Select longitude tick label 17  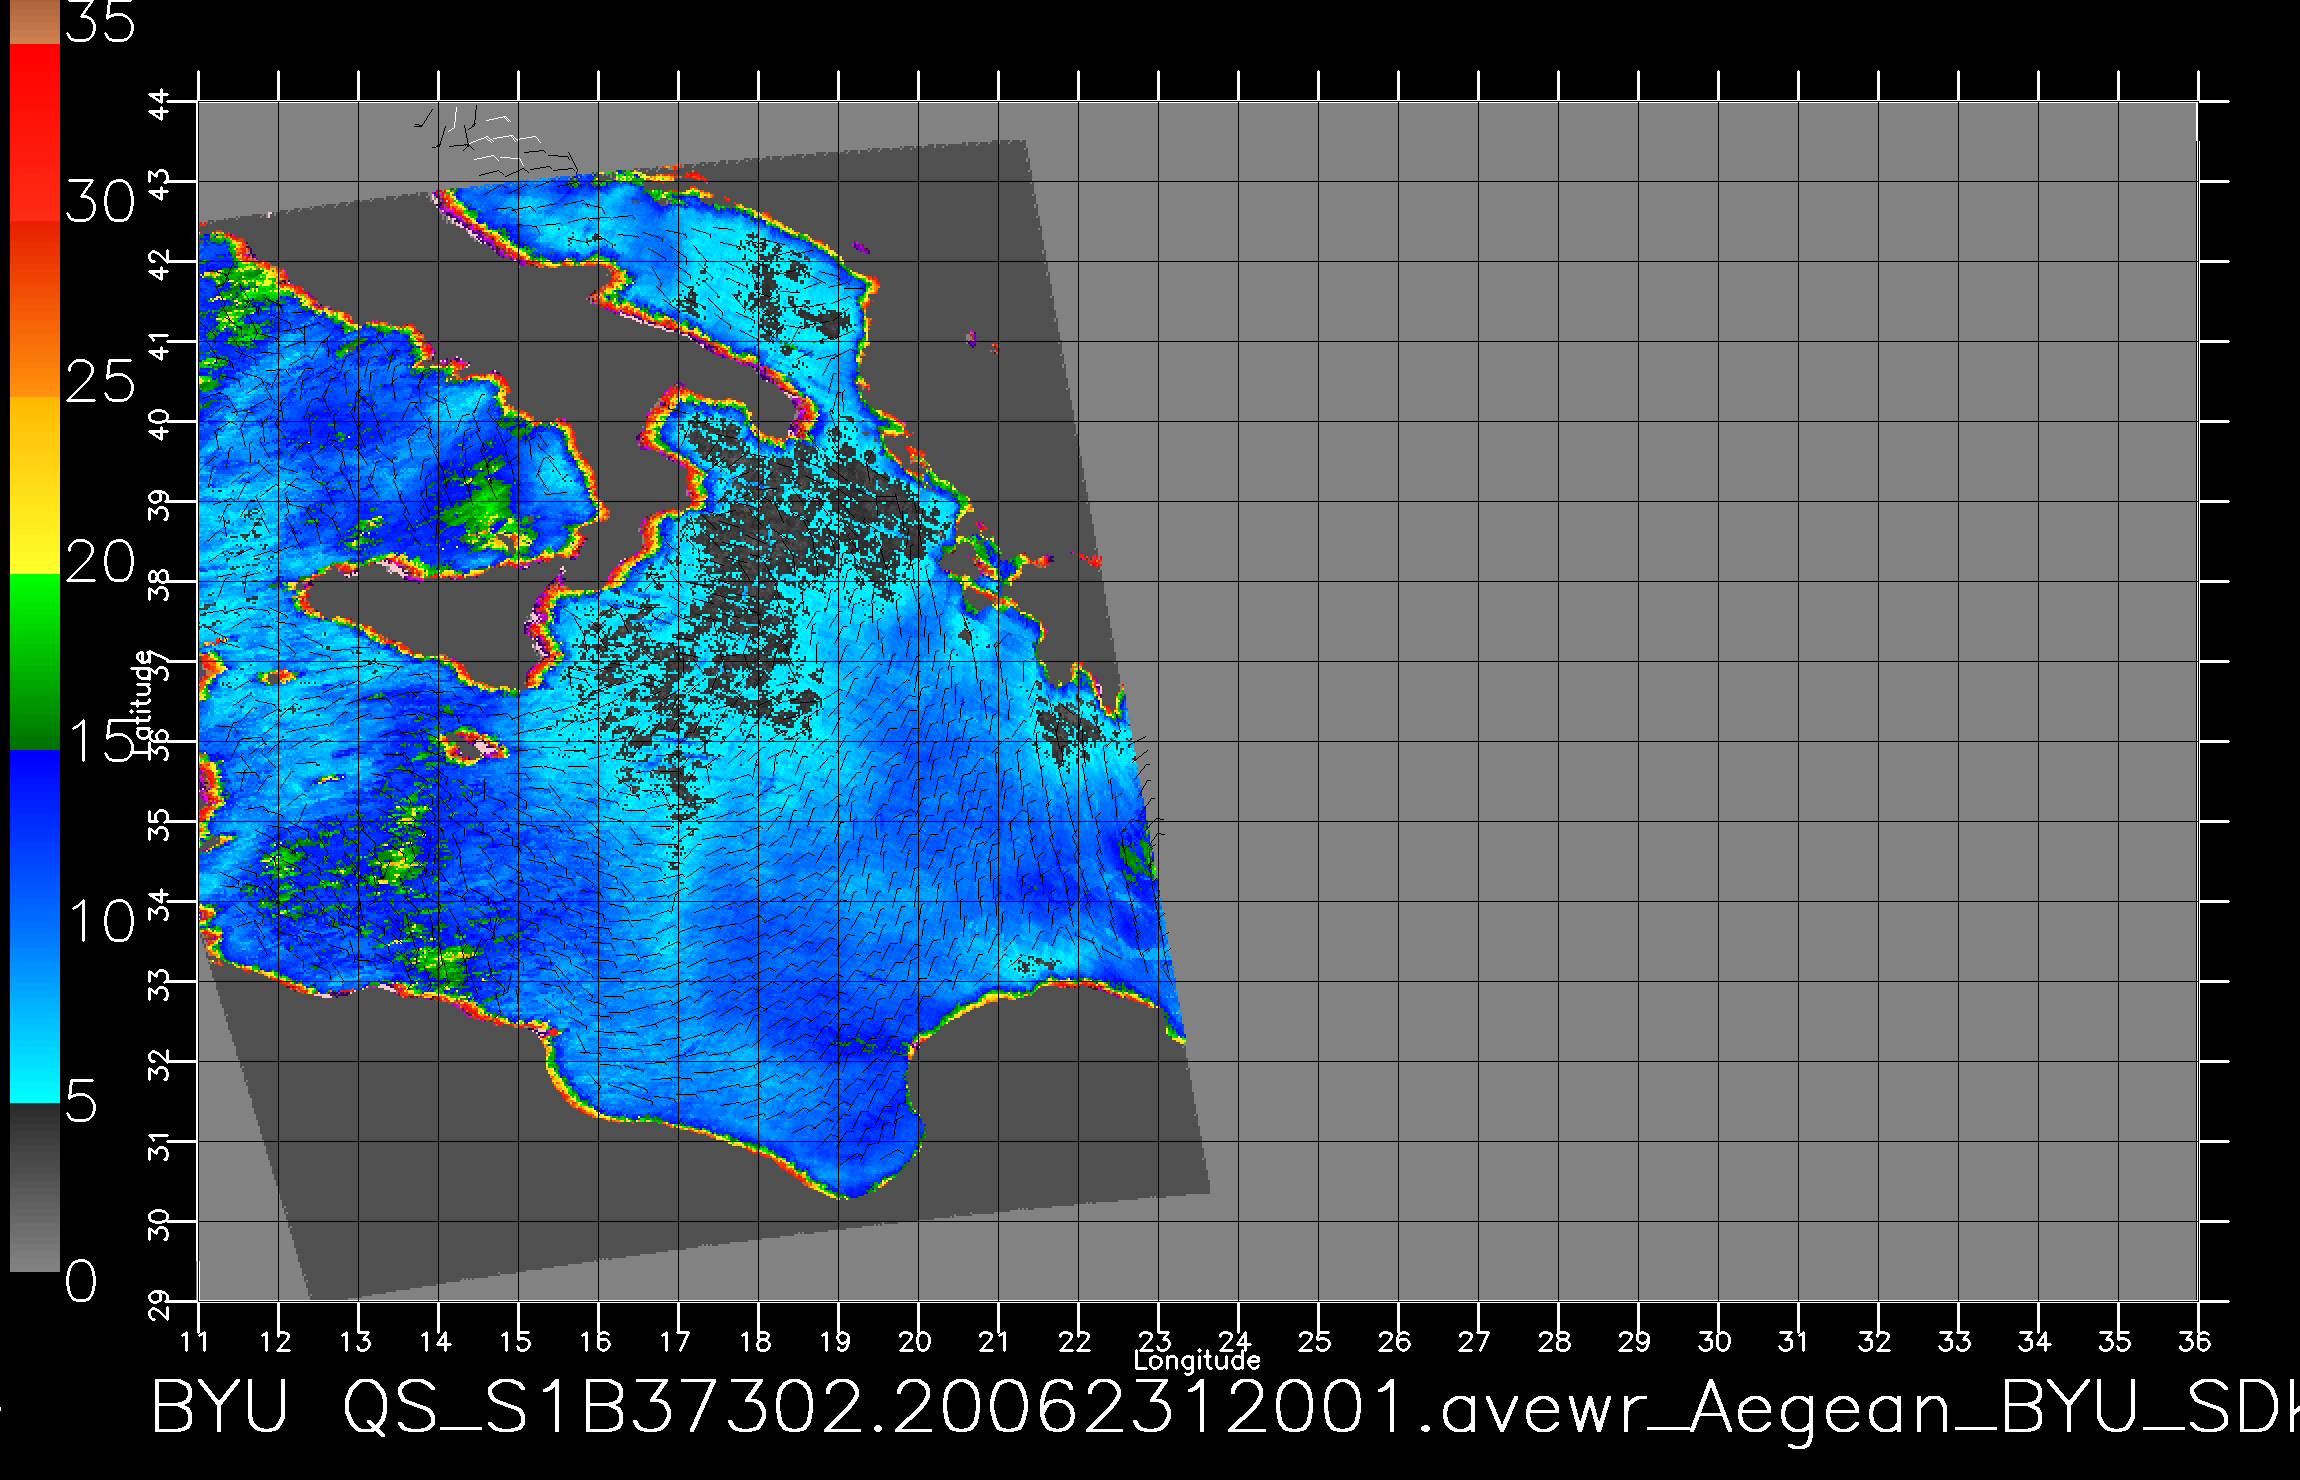pos(675,1340)
